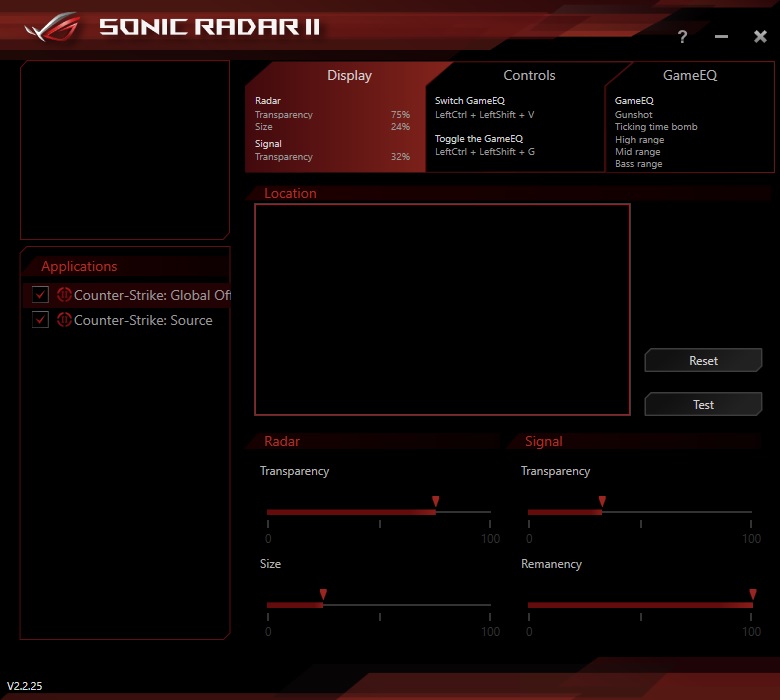This screenshot has width=780, height=700.
Task: Adjust the Radar Transparency slider handle
Action: pos(436,501)
